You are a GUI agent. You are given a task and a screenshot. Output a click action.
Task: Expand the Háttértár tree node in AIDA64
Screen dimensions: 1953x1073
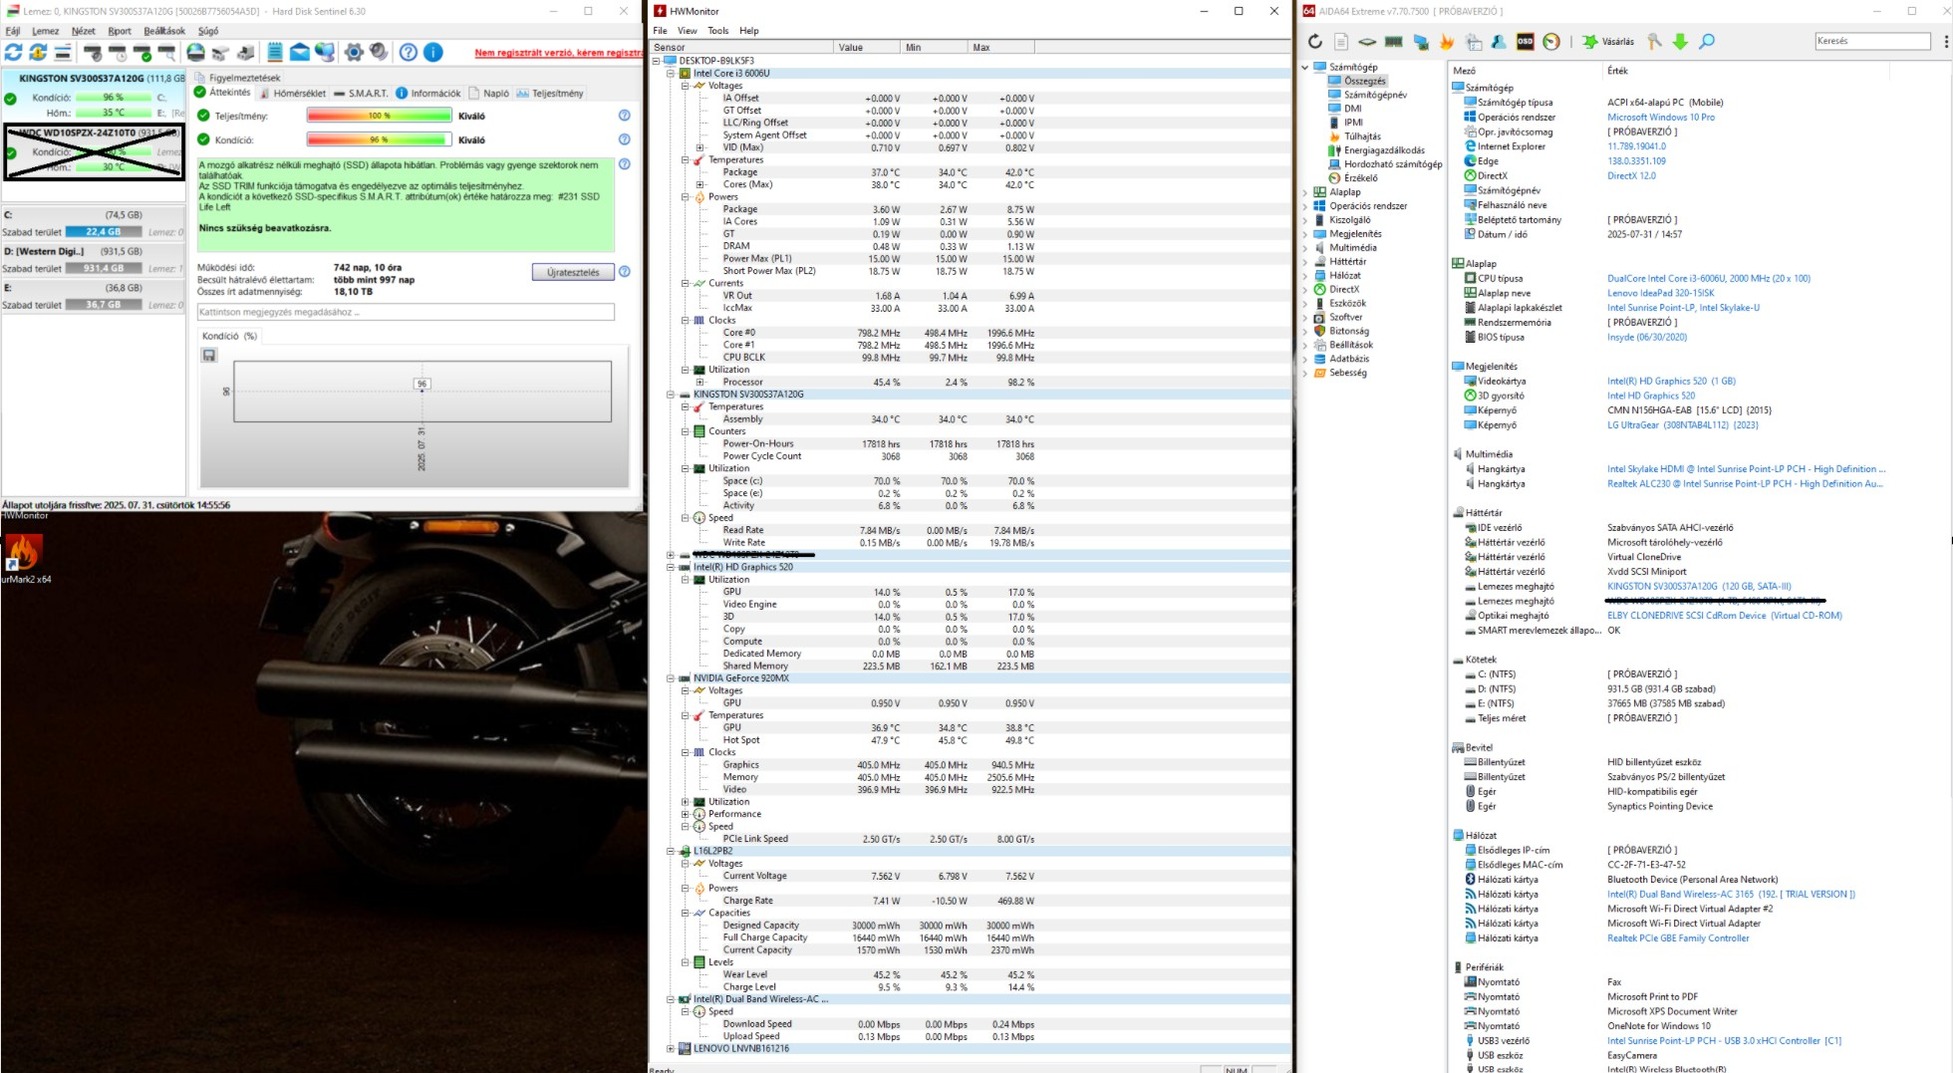1306,261
